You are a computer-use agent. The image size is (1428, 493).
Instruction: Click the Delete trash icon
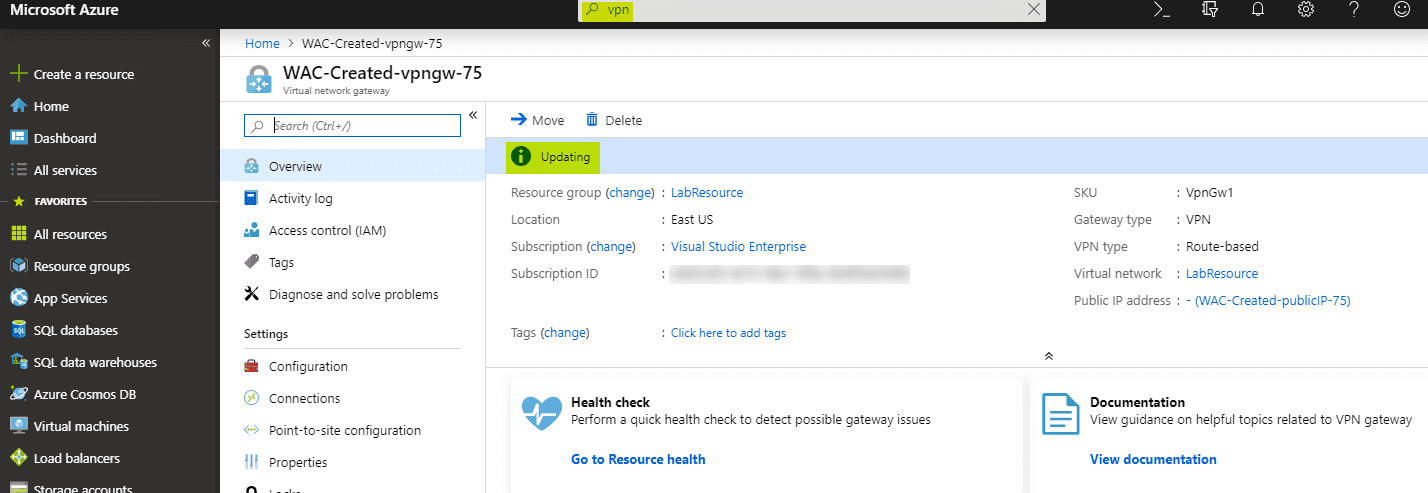(592, 120)
